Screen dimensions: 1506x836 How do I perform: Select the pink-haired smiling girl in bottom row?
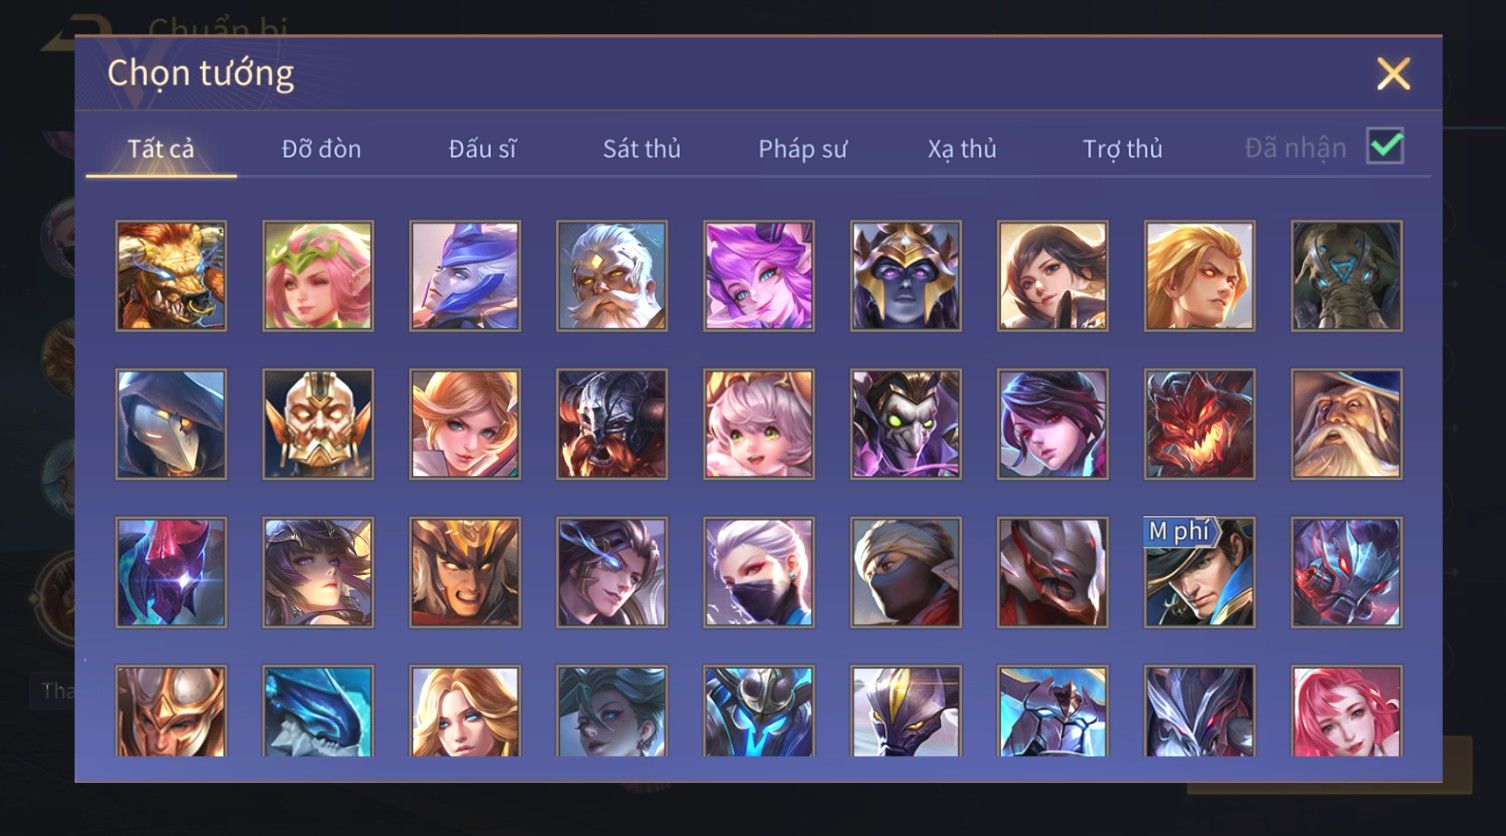pos(1347,711)
